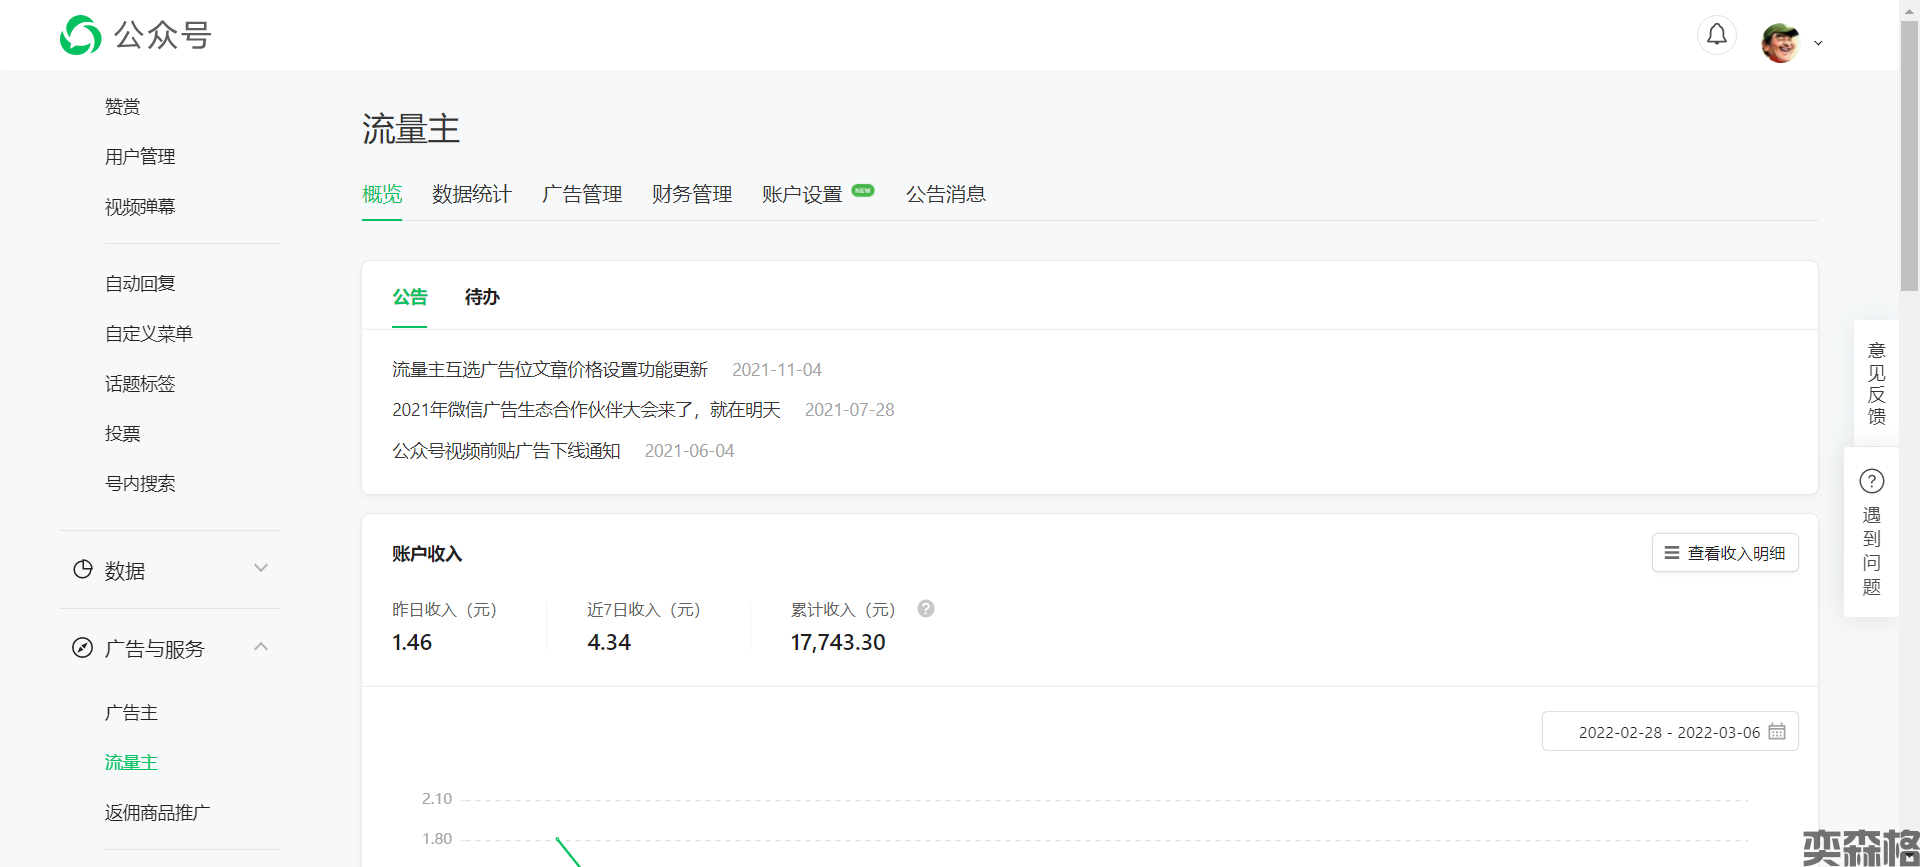Open the 流量主互选广告位文章价格设置功能更新 announcement
The height and width of the screenshot is (867, 1920).
549,370
